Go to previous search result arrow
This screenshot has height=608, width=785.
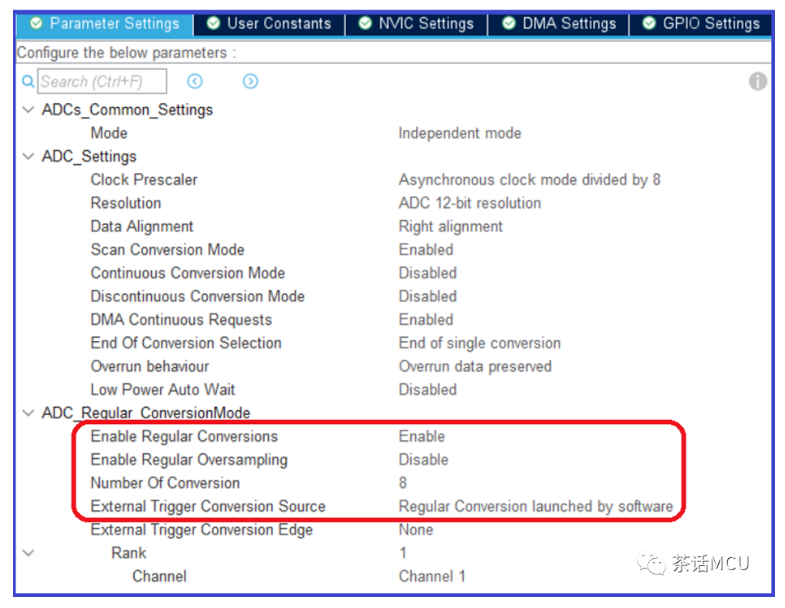click(195, 81)
